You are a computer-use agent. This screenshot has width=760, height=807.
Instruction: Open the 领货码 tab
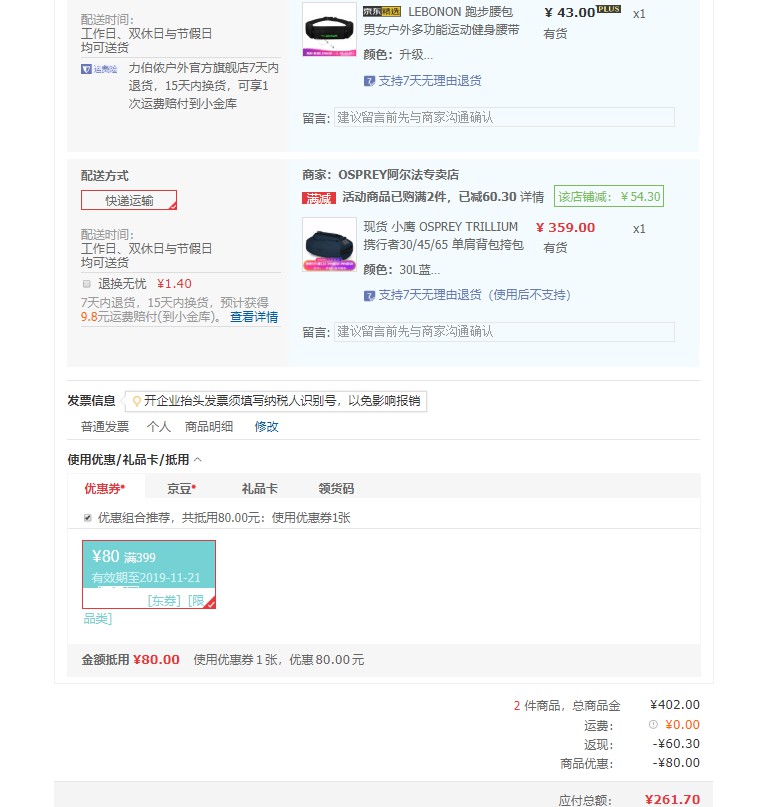(336, 488)
